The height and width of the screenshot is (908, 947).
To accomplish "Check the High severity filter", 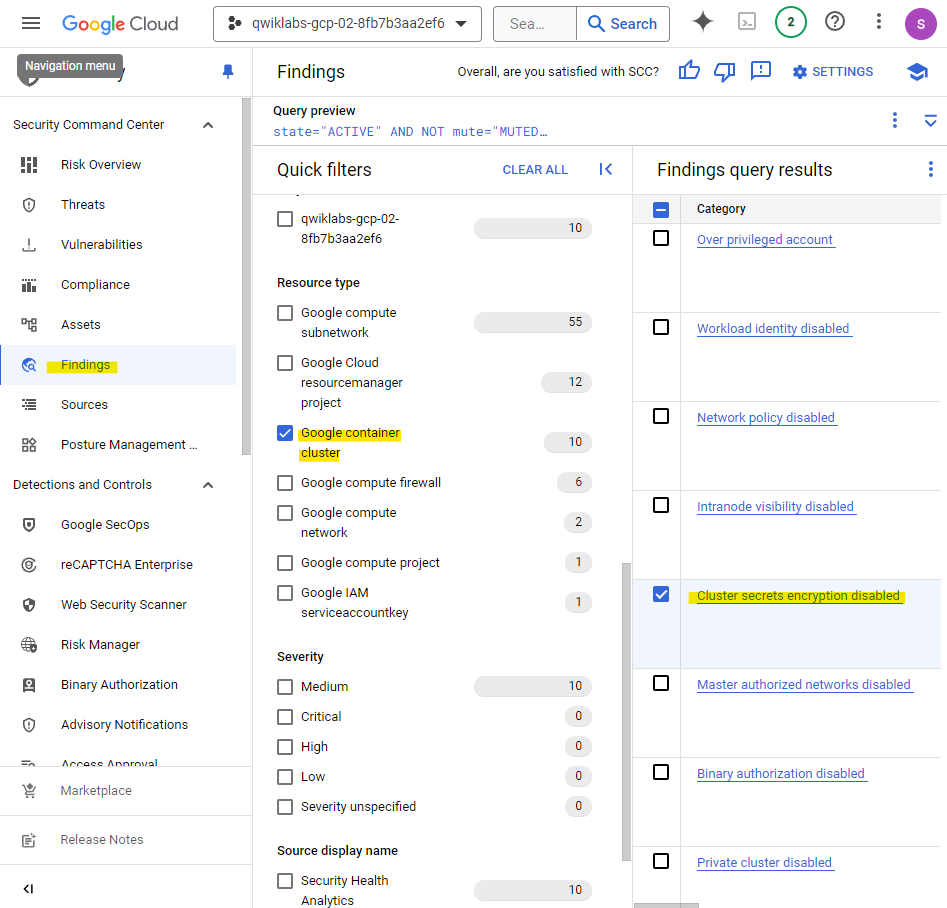I will point(285,747).
